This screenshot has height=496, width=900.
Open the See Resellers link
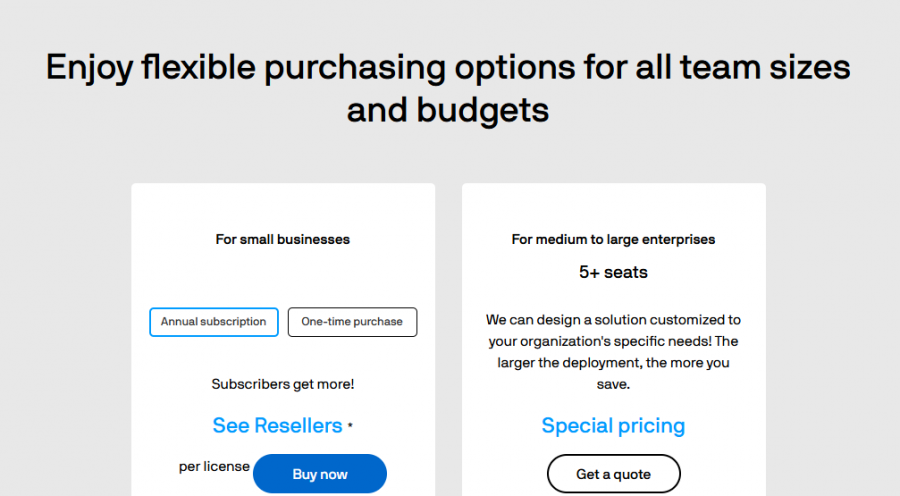click(x=277, y=426)
